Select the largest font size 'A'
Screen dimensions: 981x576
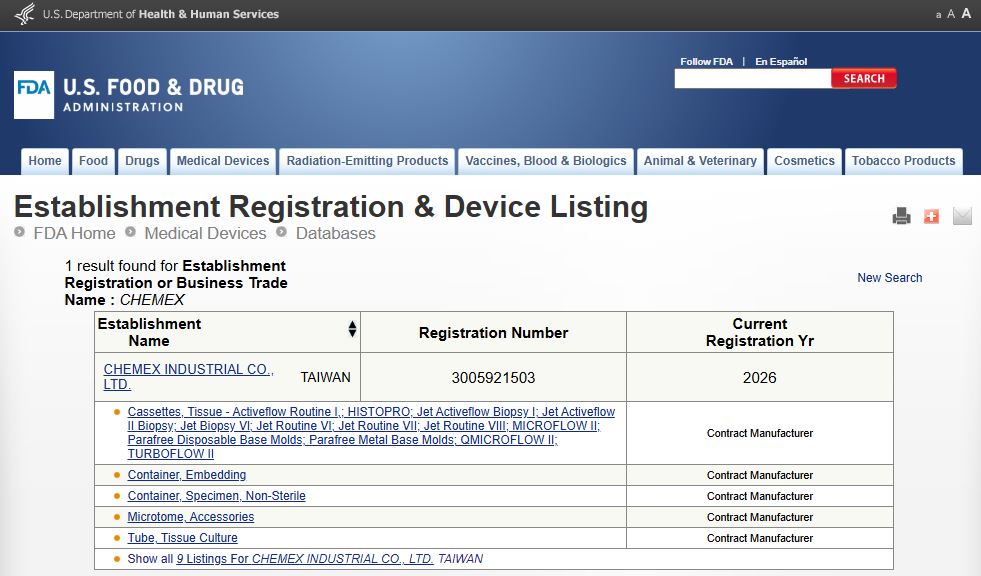pos(966,13)
